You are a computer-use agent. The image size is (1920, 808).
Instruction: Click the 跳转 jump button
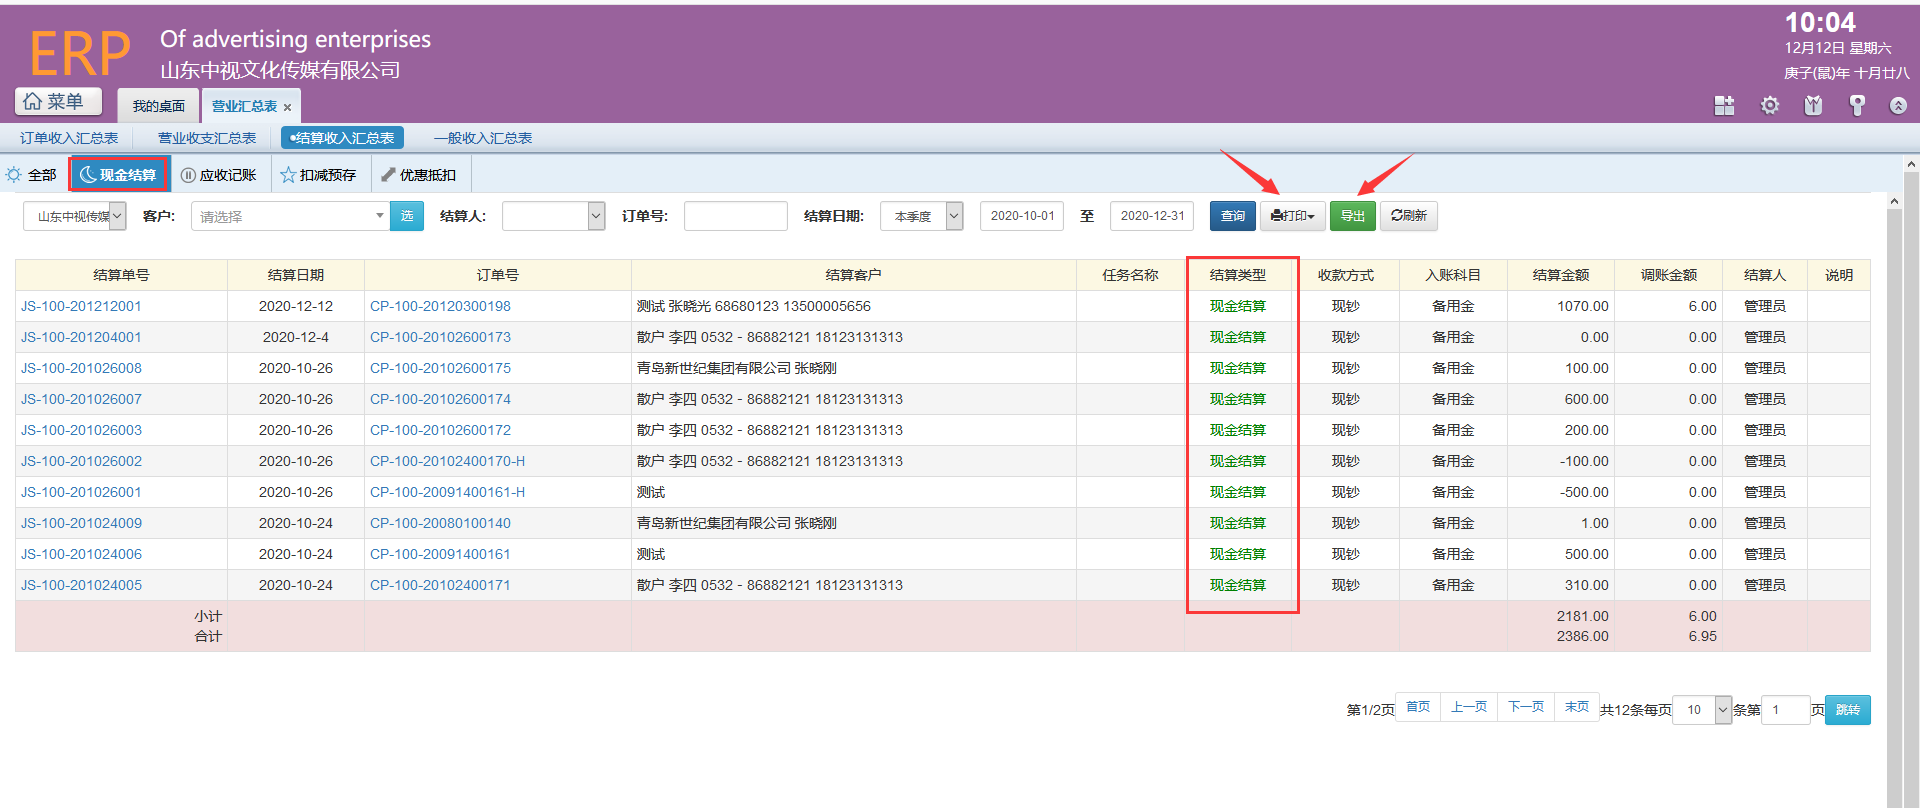(1848, 710)
